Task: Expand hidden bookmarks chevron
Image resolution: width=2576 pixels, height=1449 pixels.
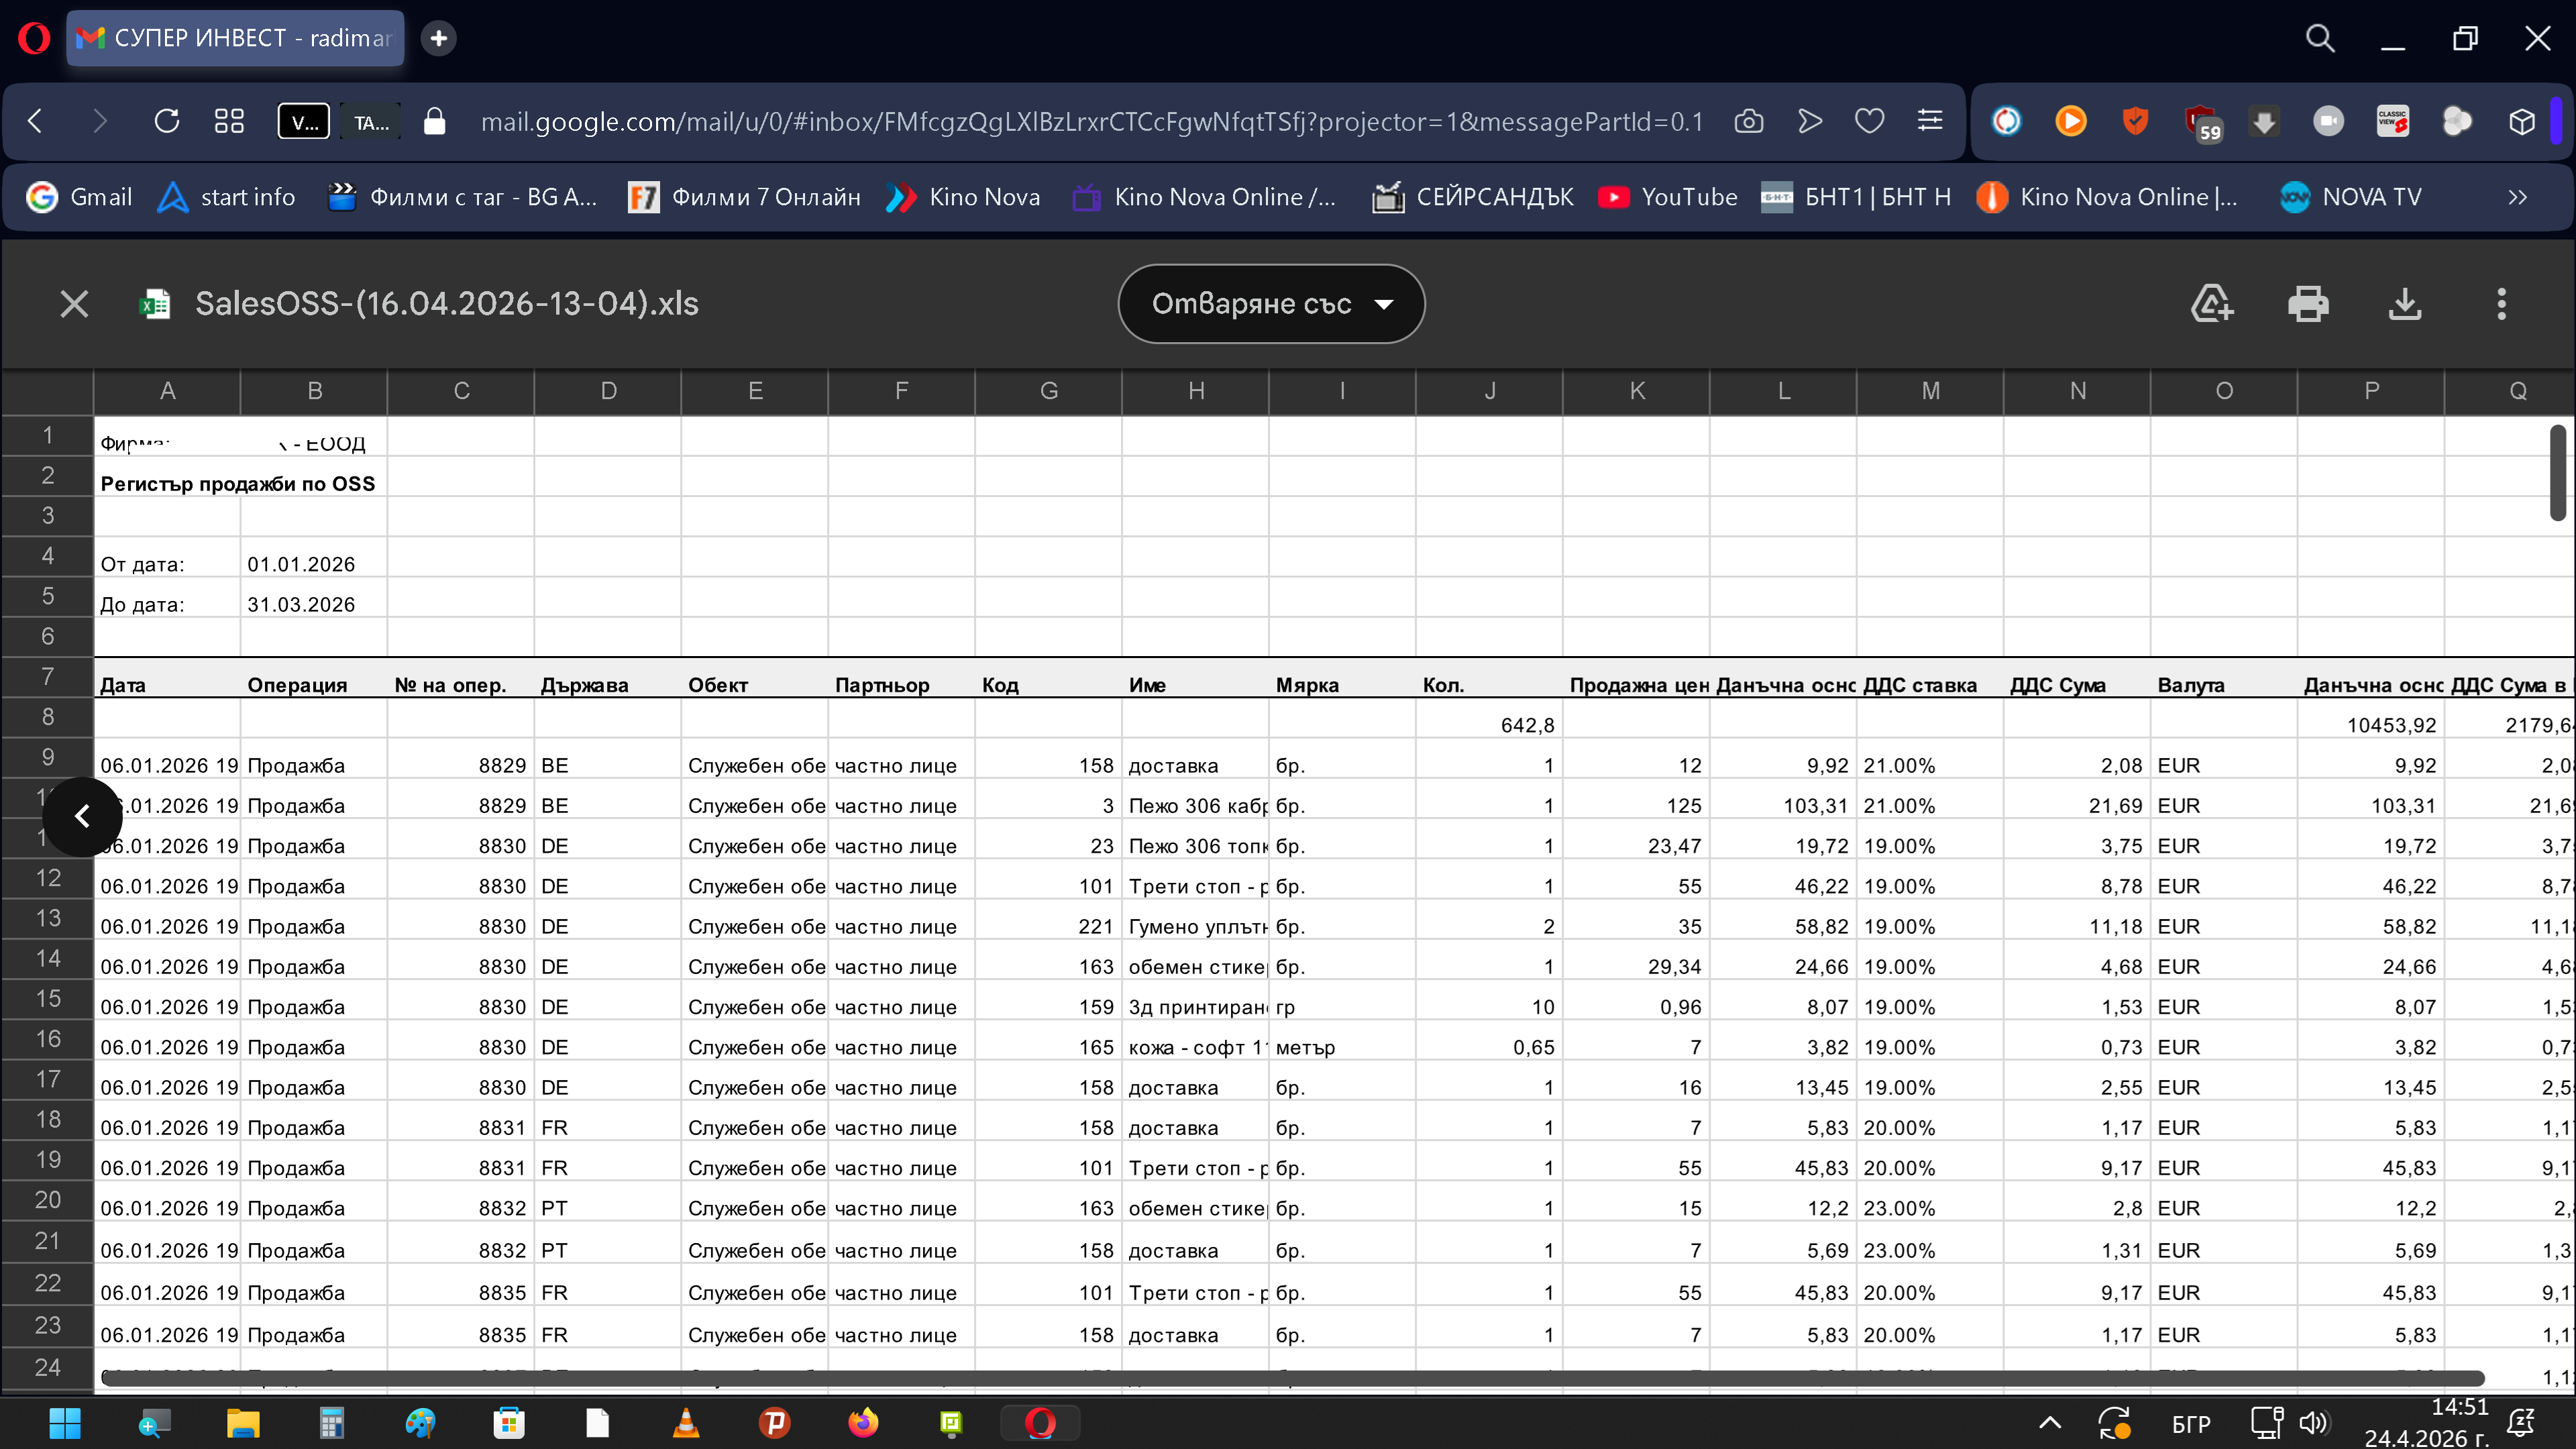Action: point(2517,197)
